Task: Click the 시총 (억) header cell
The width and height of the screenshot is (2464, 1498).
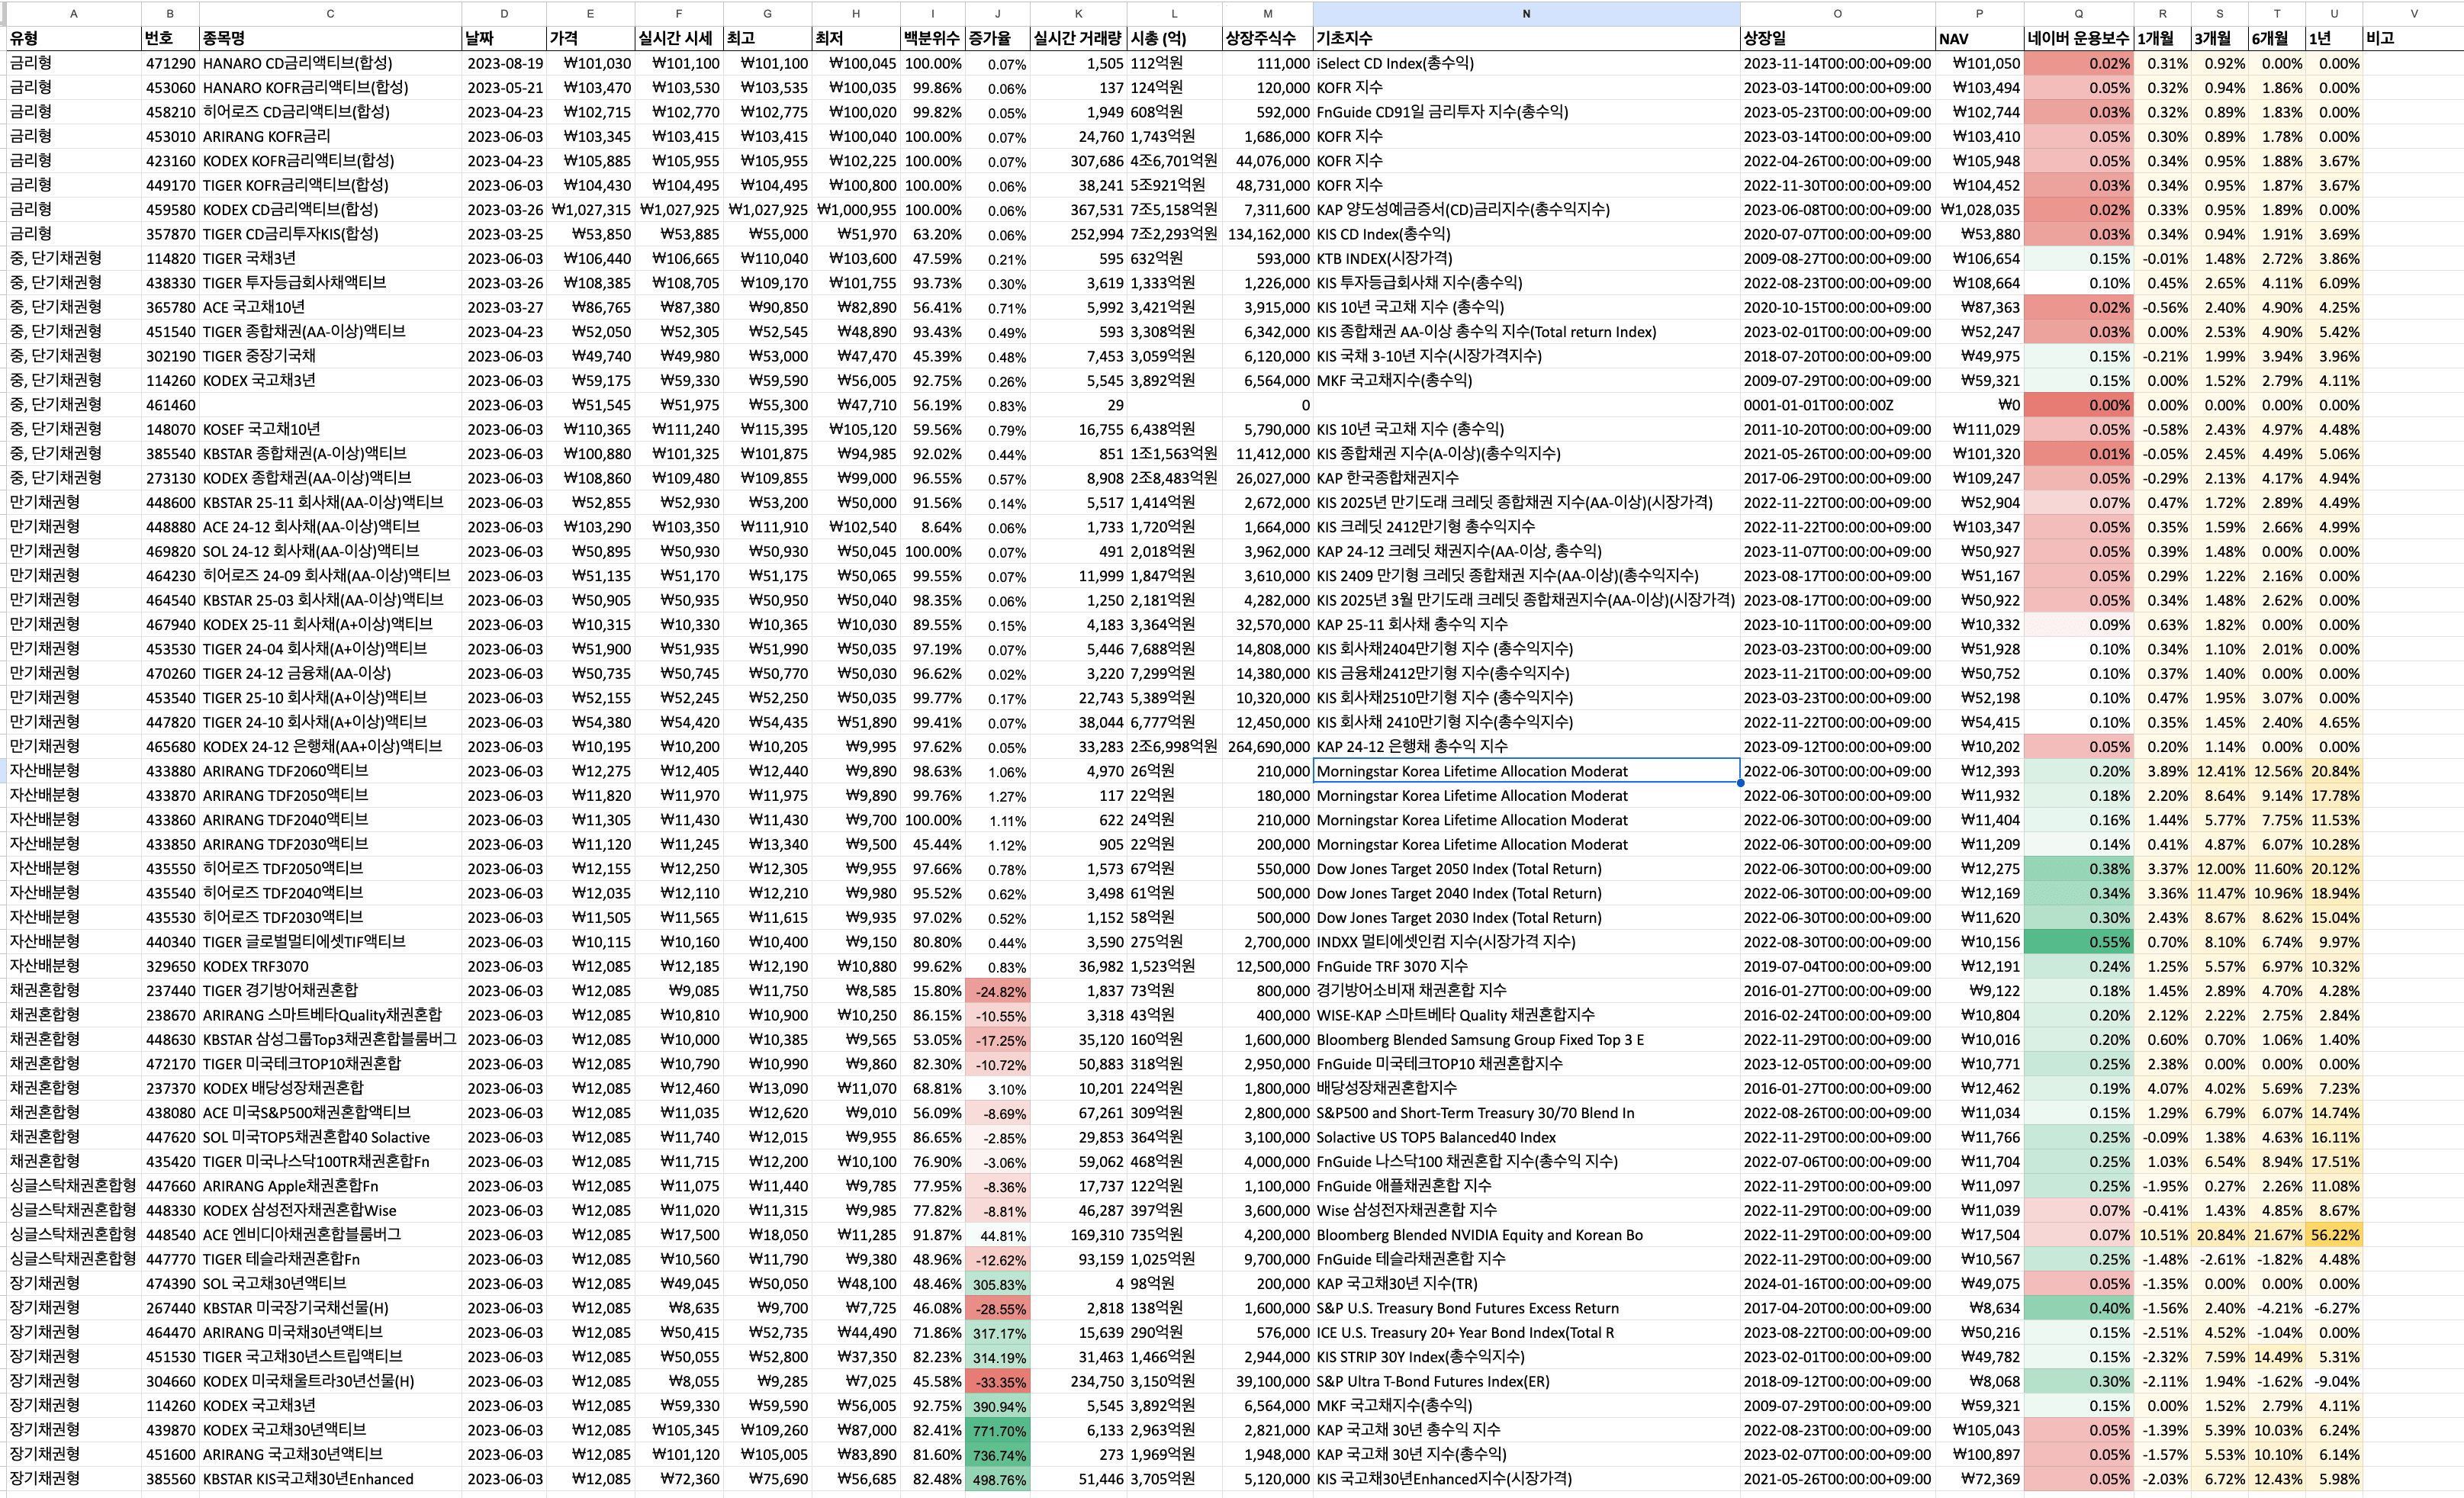Action: [1174, 38]
